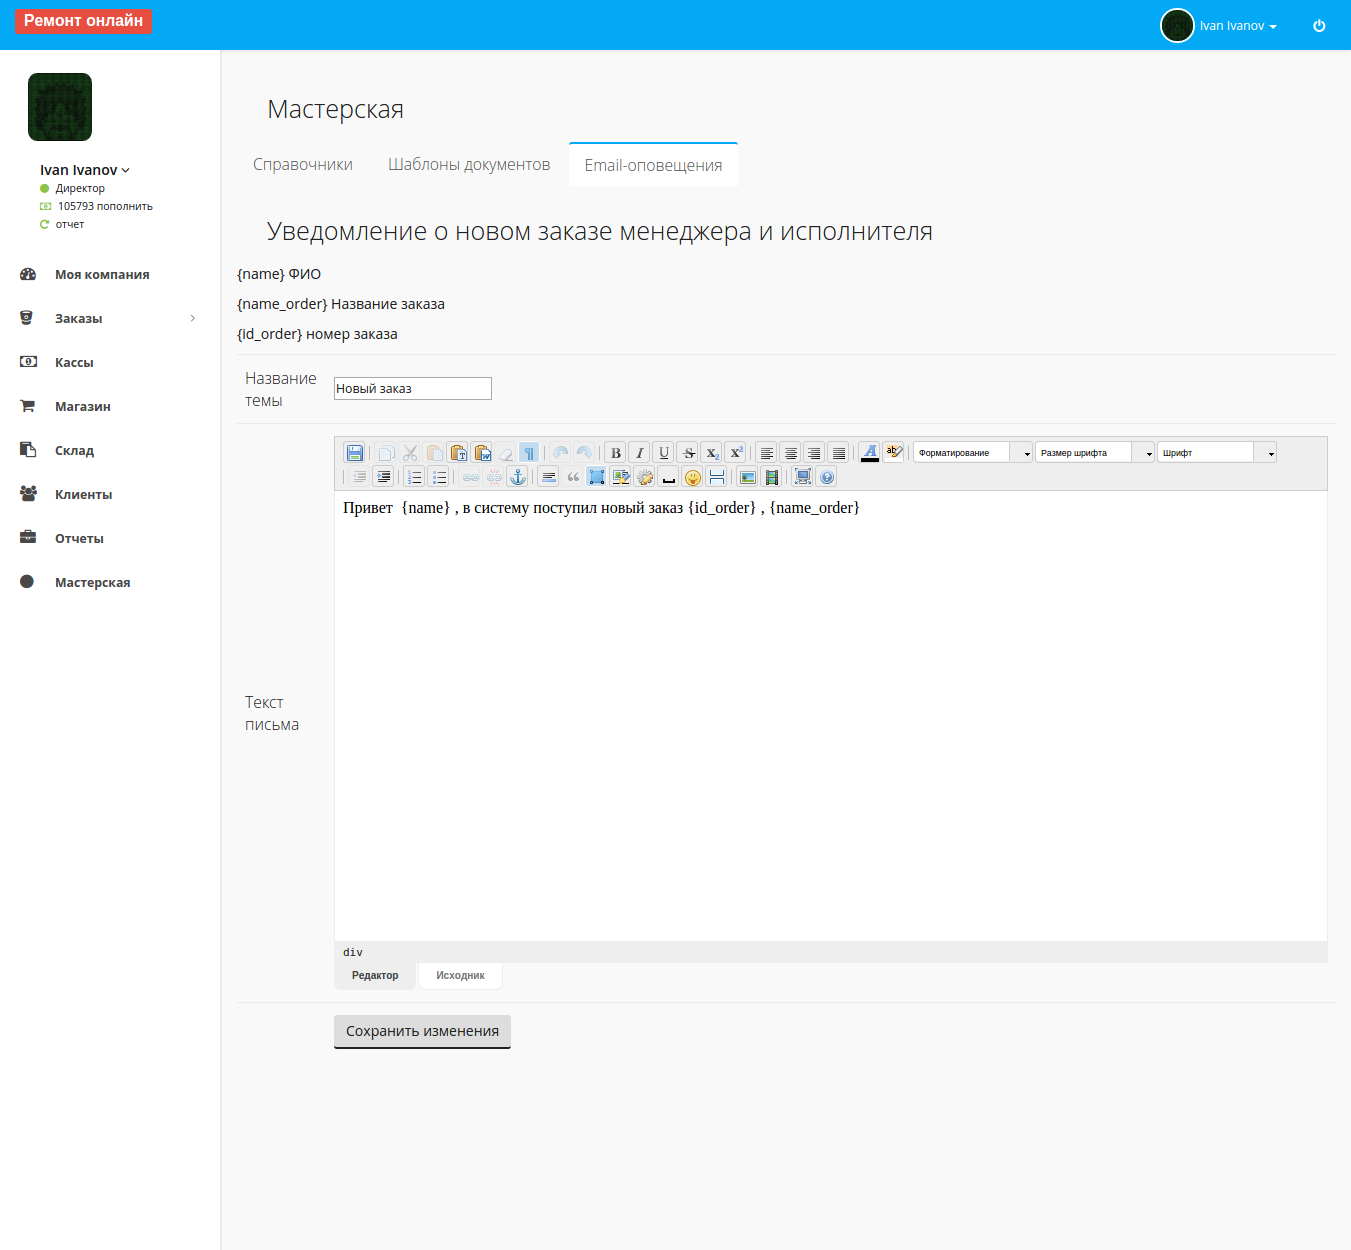Switch to the Справочники tab
The width and height of the screenshot is (1351, 1250).
303,165
